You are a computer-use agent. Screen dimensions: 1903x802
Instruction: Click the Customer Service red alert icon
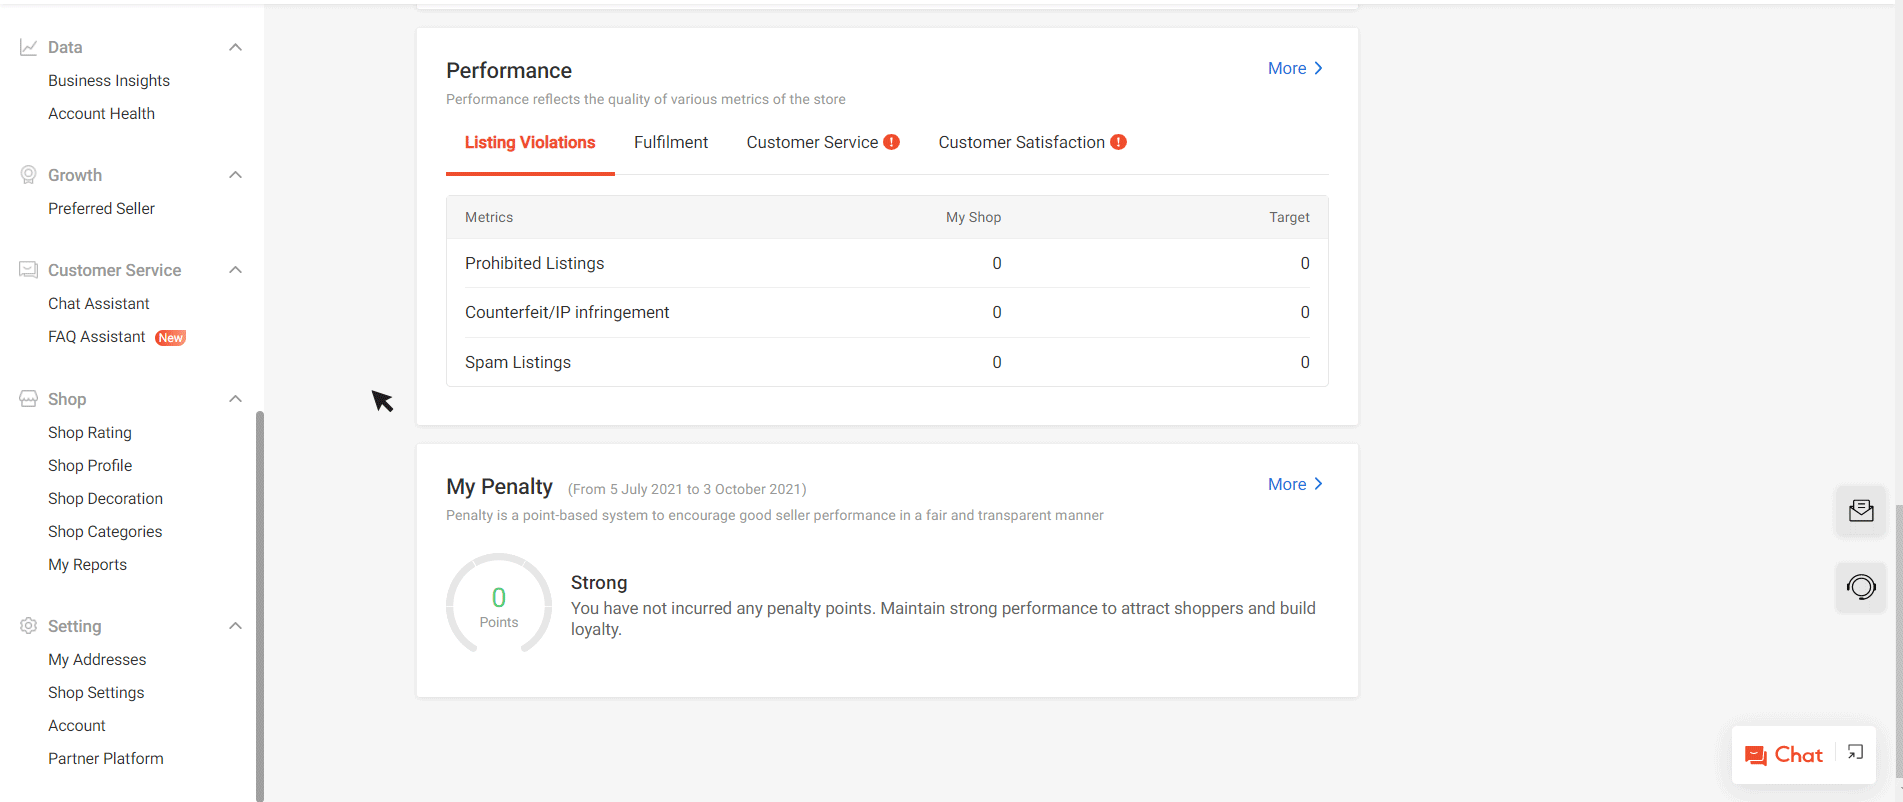point(891,142)
